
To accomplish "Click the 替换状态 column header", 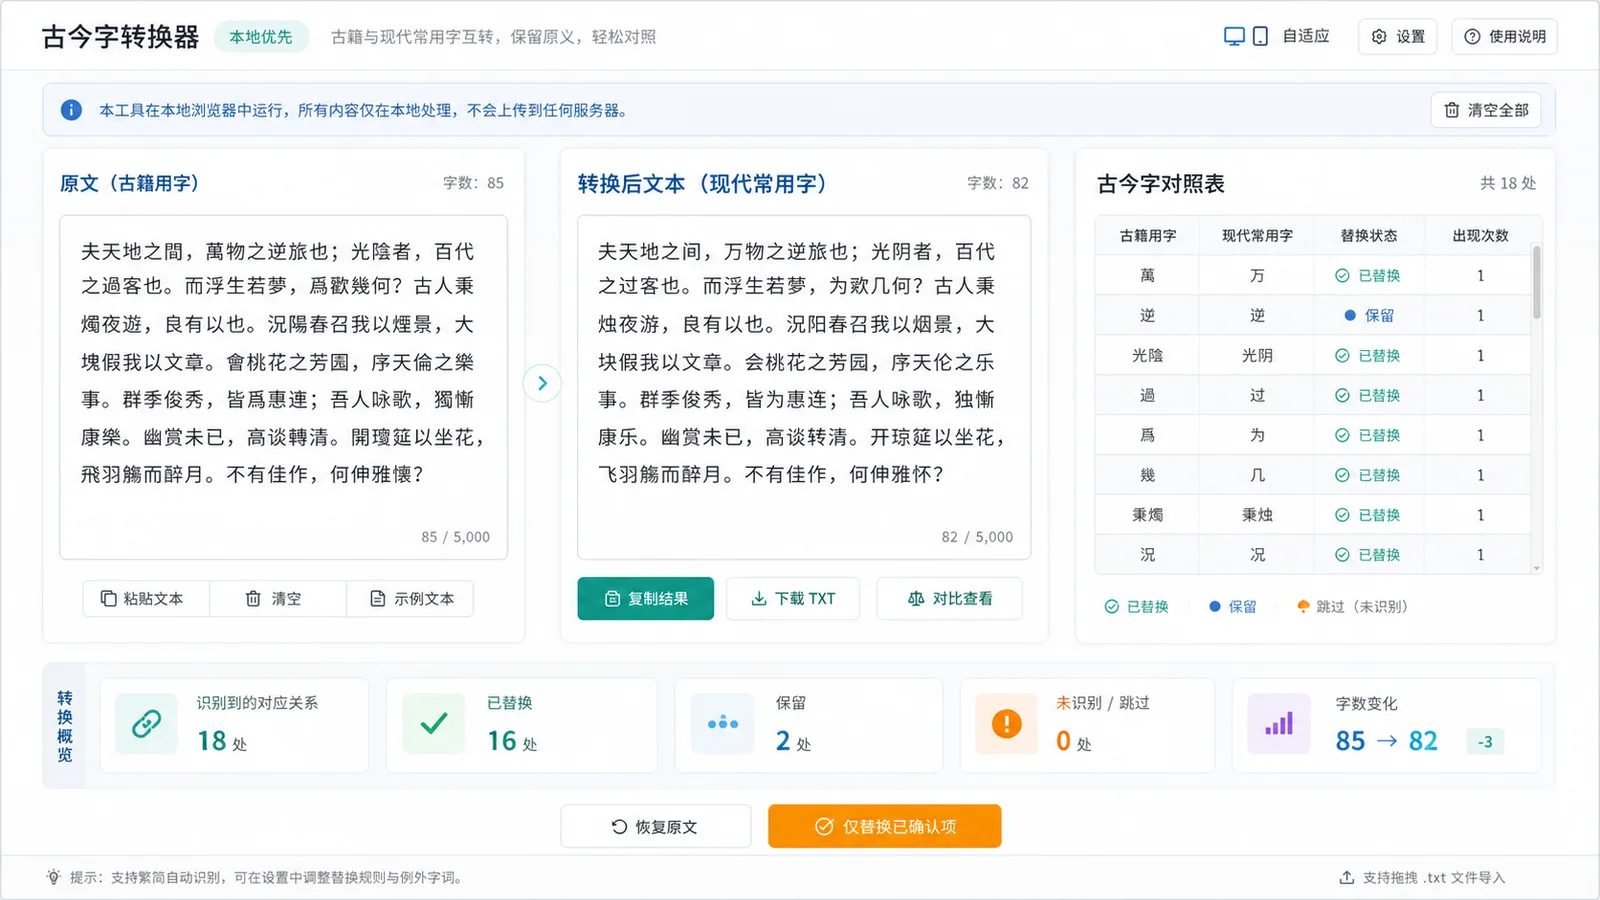I will (x=1369, y=236).
